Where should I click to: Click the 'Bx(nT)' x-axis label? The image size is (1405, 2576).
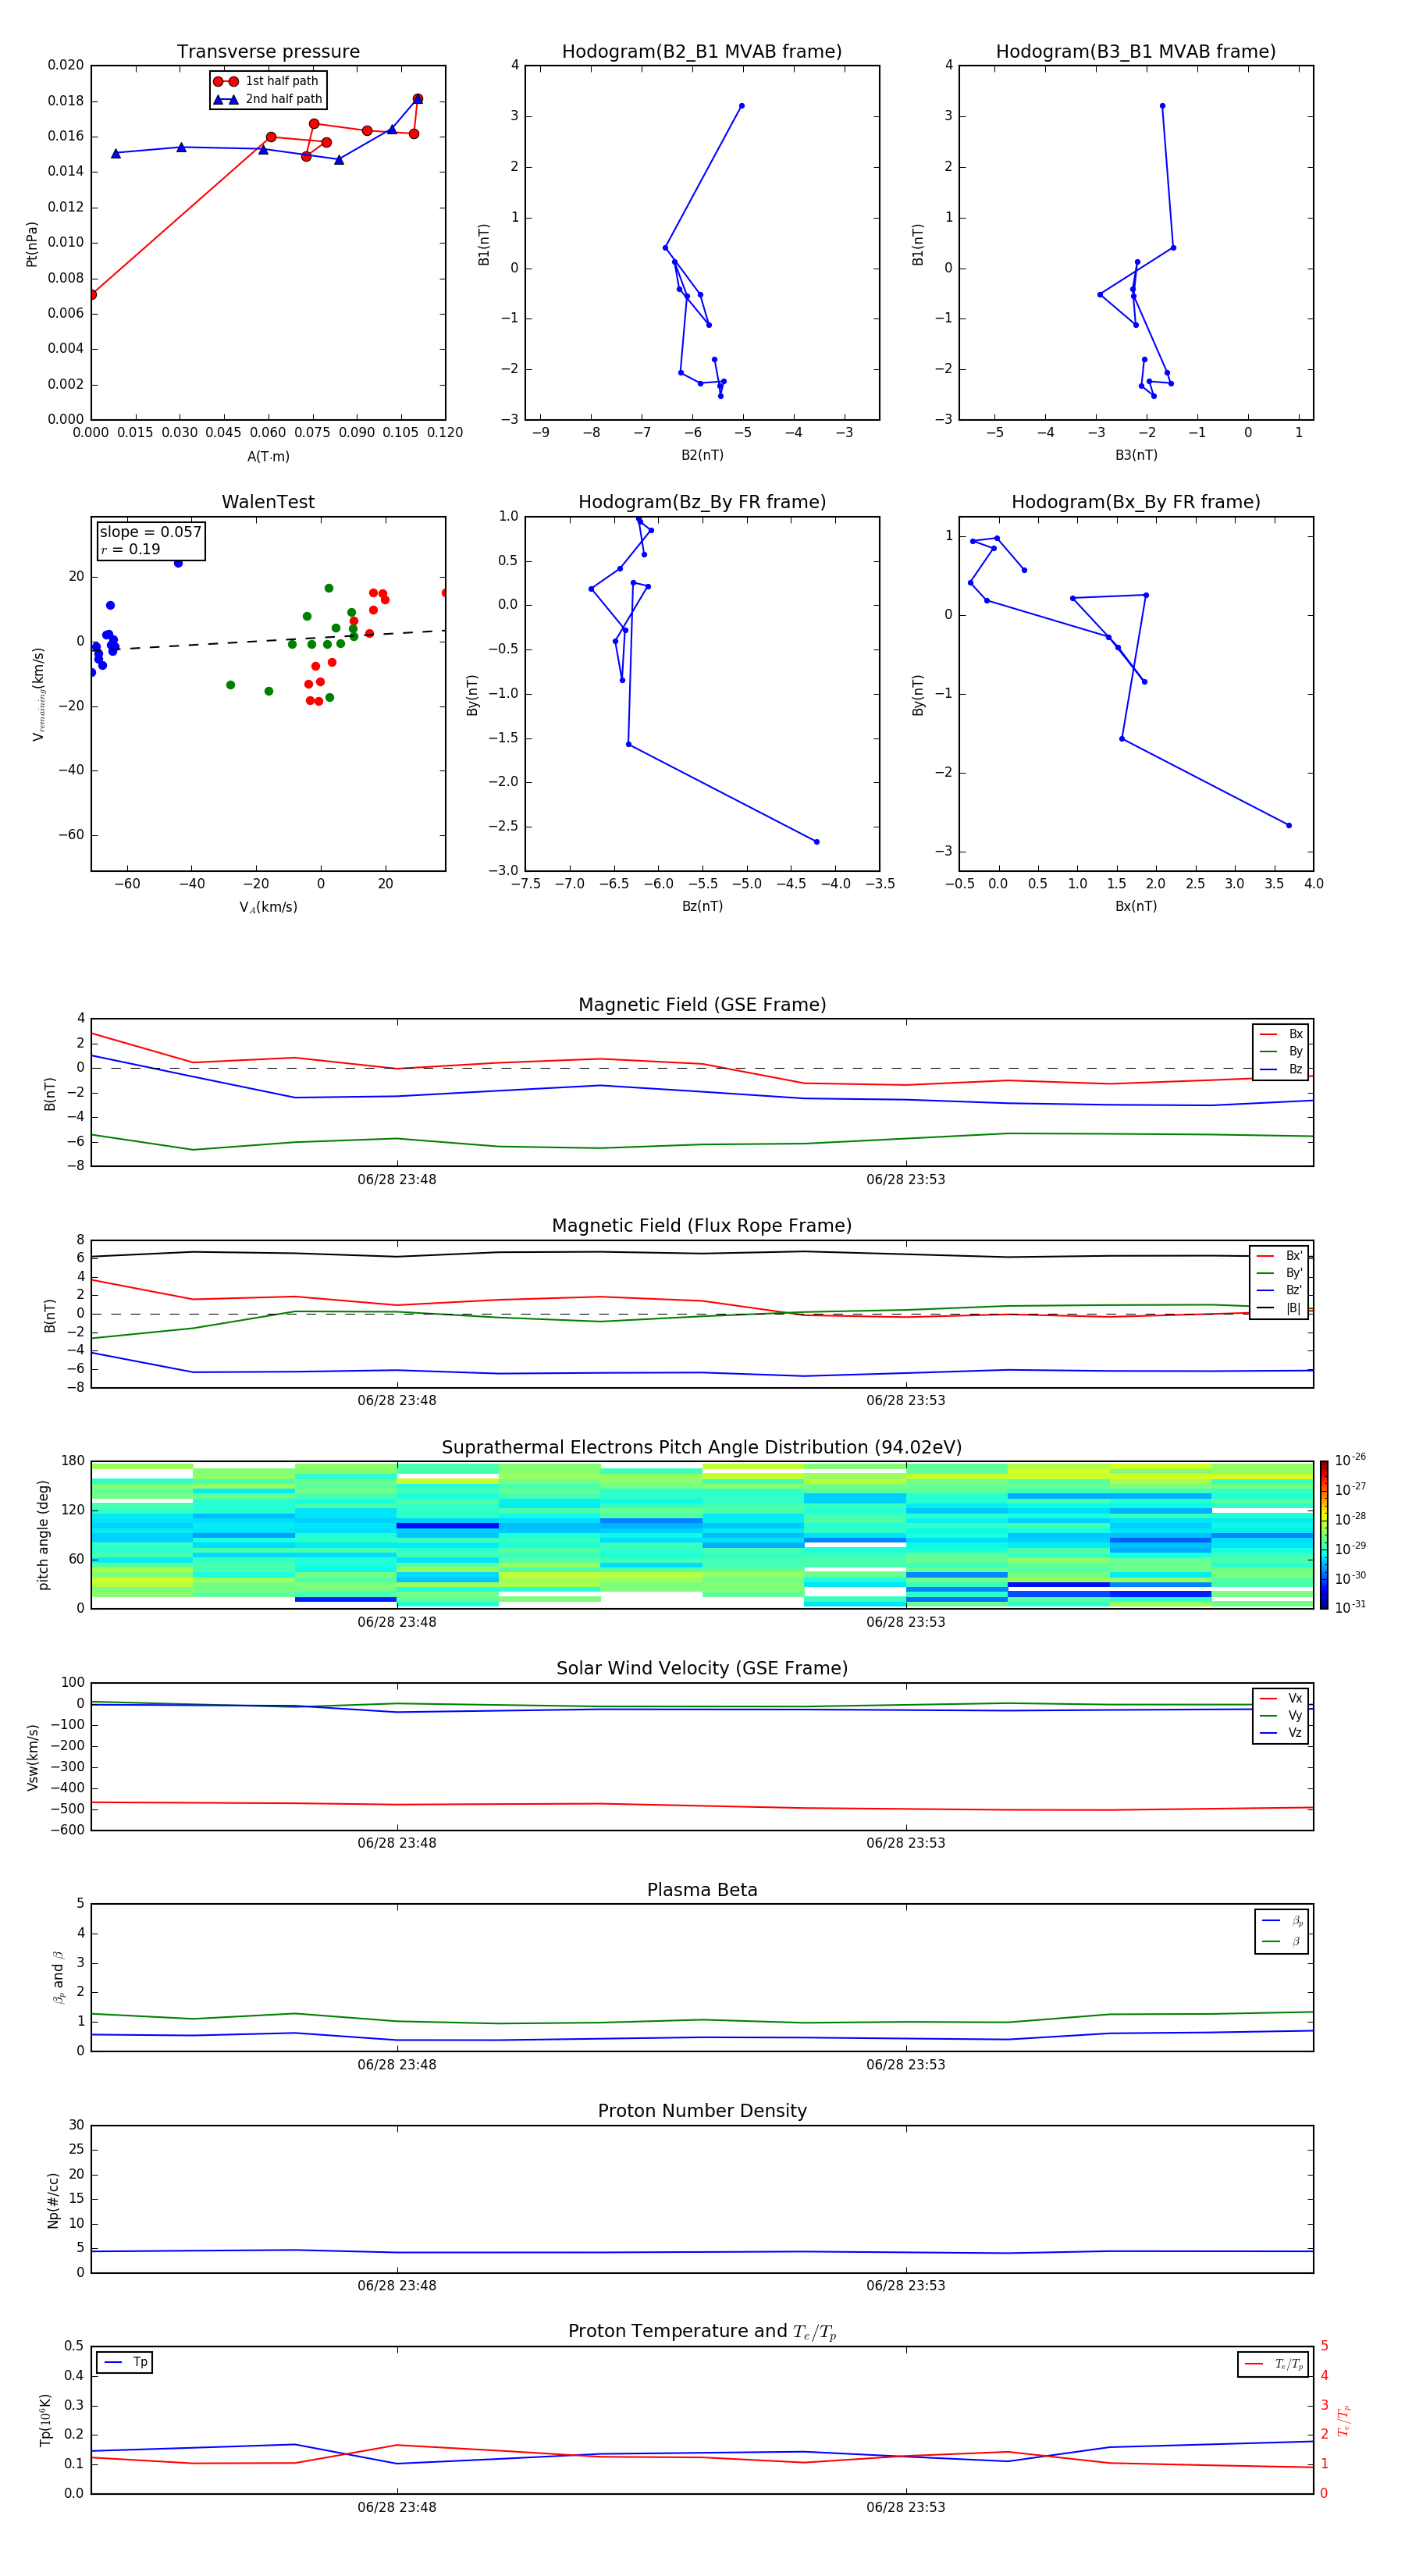(x=1136, y=907)
